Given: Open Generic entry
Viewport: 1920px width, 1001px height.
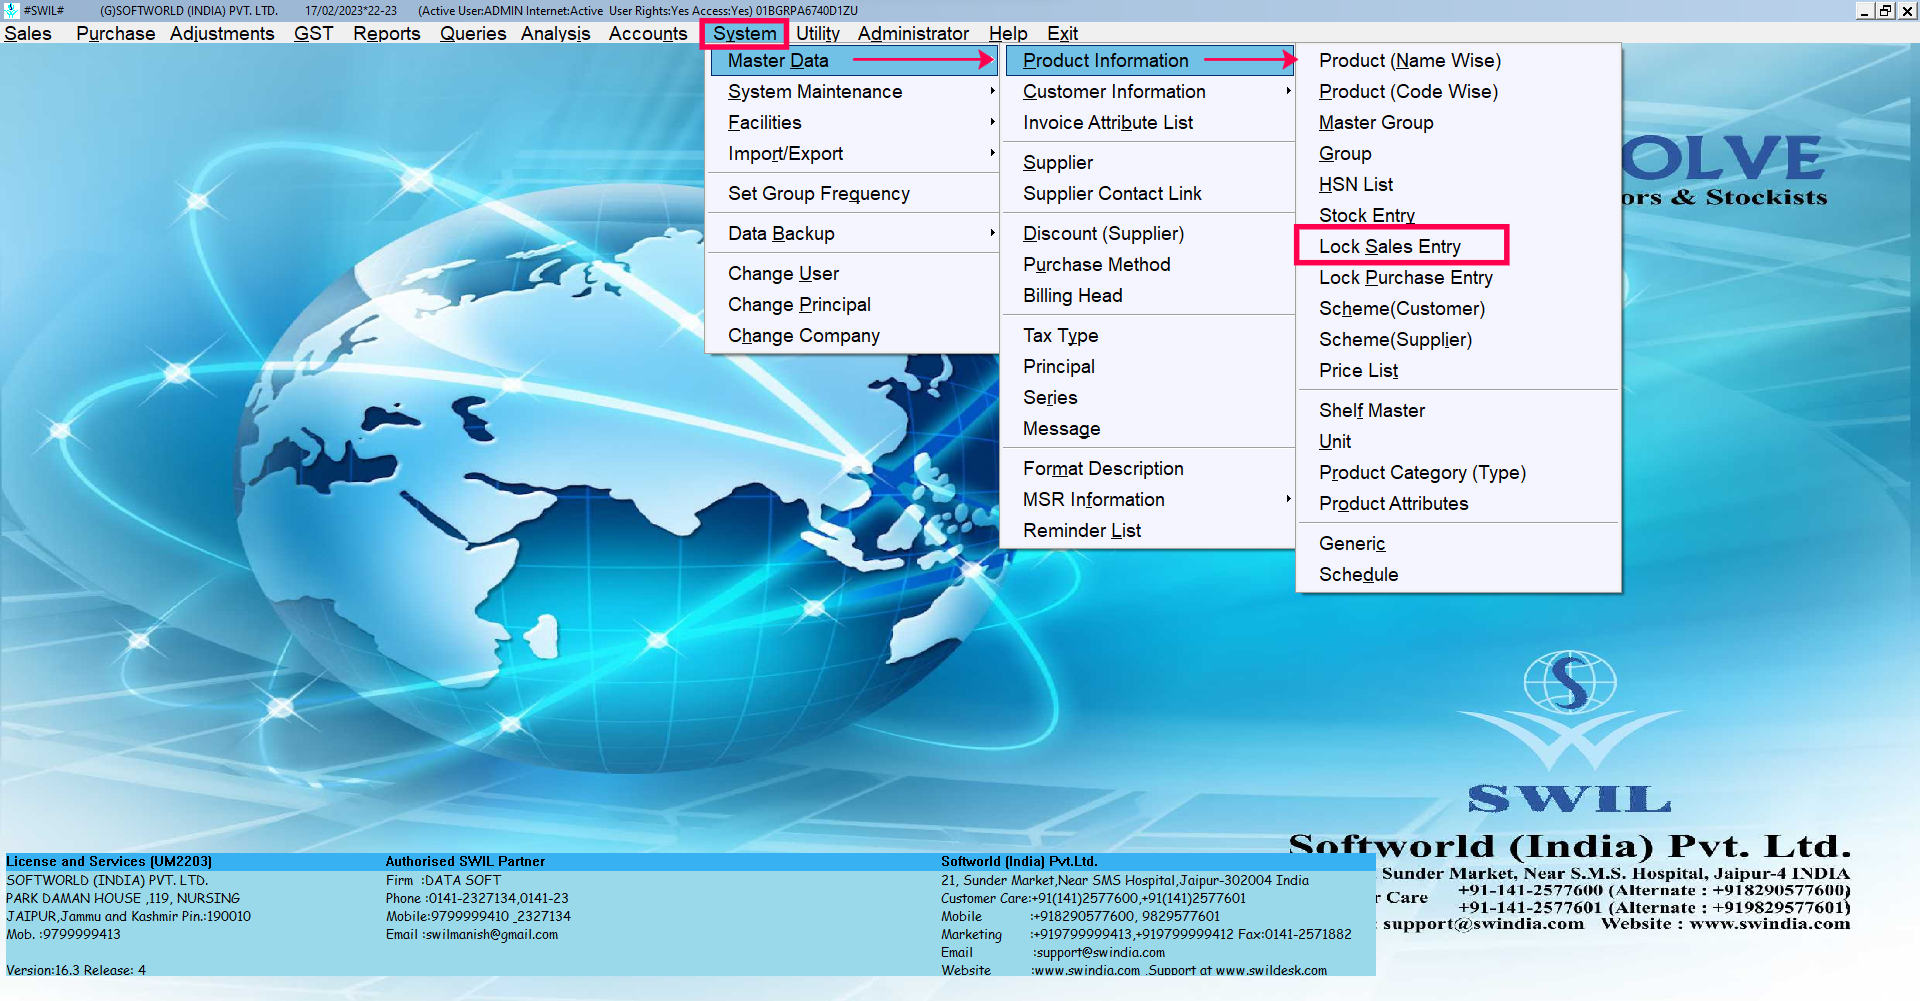Looking at the screenshot, I should 1458,543.
